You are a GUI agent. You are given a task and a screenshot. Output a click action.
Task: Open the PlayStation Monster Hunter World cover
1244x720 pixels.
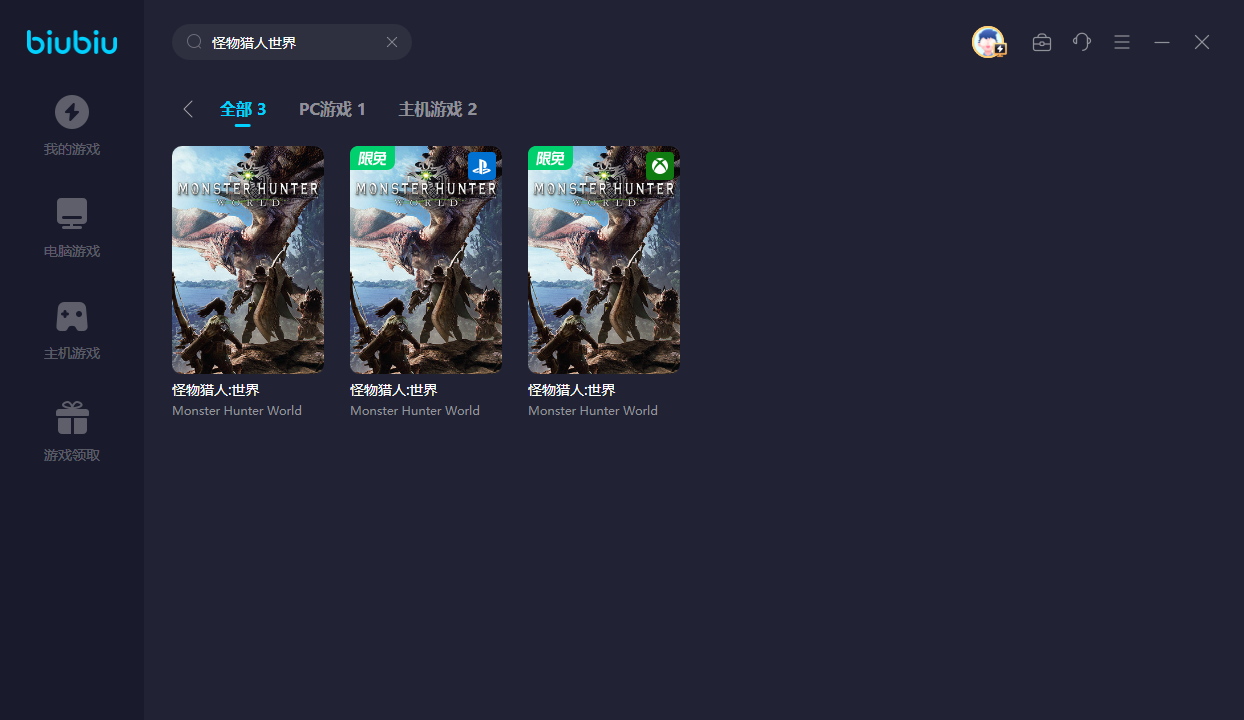426,260
